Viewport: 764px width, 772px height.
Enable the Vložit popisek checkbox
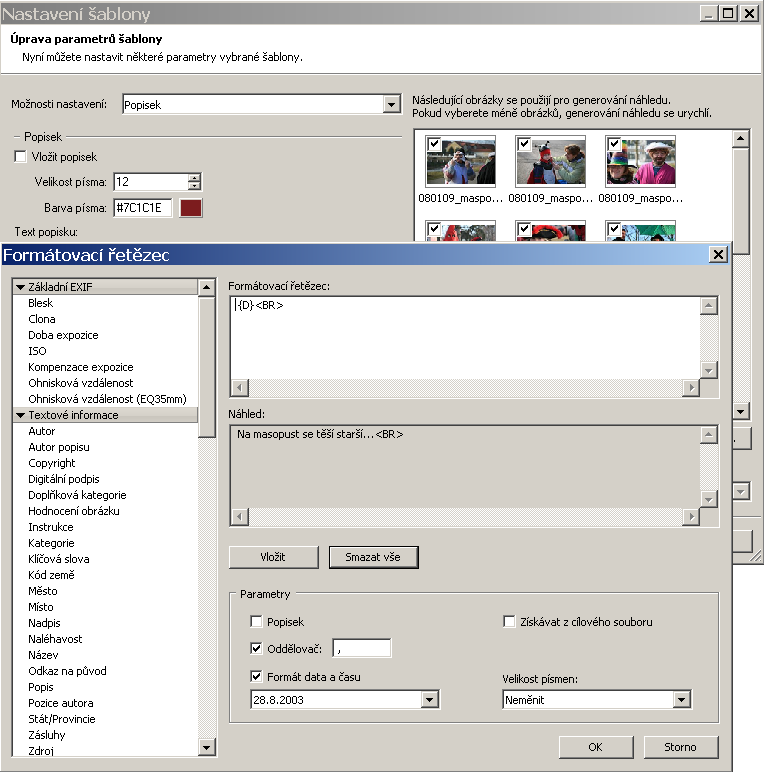pos(20,157)
